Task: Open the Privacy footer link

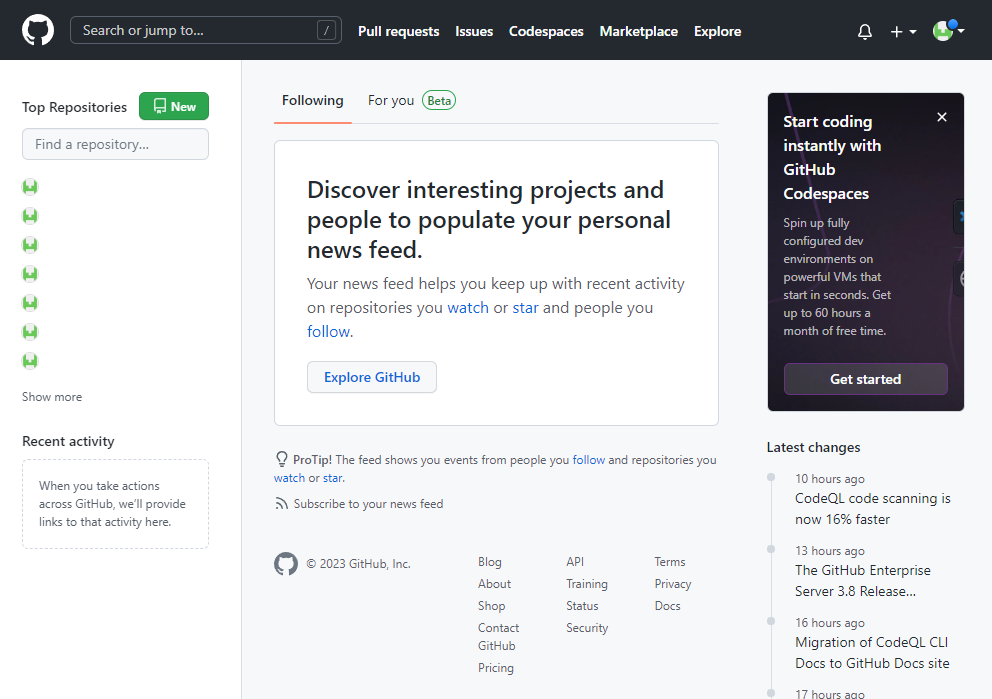Action: pos(673,584)
